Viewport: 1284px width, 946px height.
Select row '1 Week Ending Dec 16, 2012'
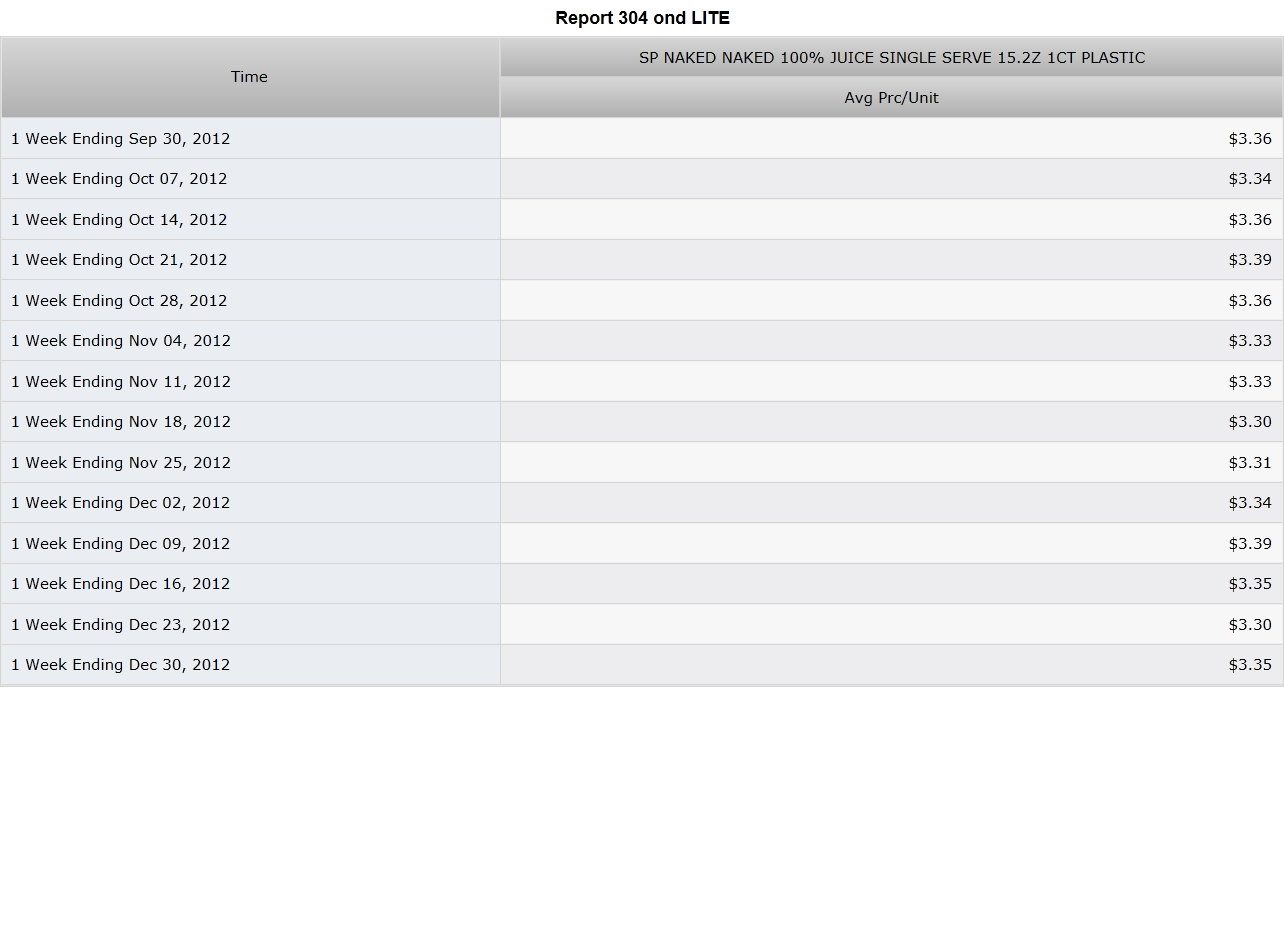[x=642, y=584]
